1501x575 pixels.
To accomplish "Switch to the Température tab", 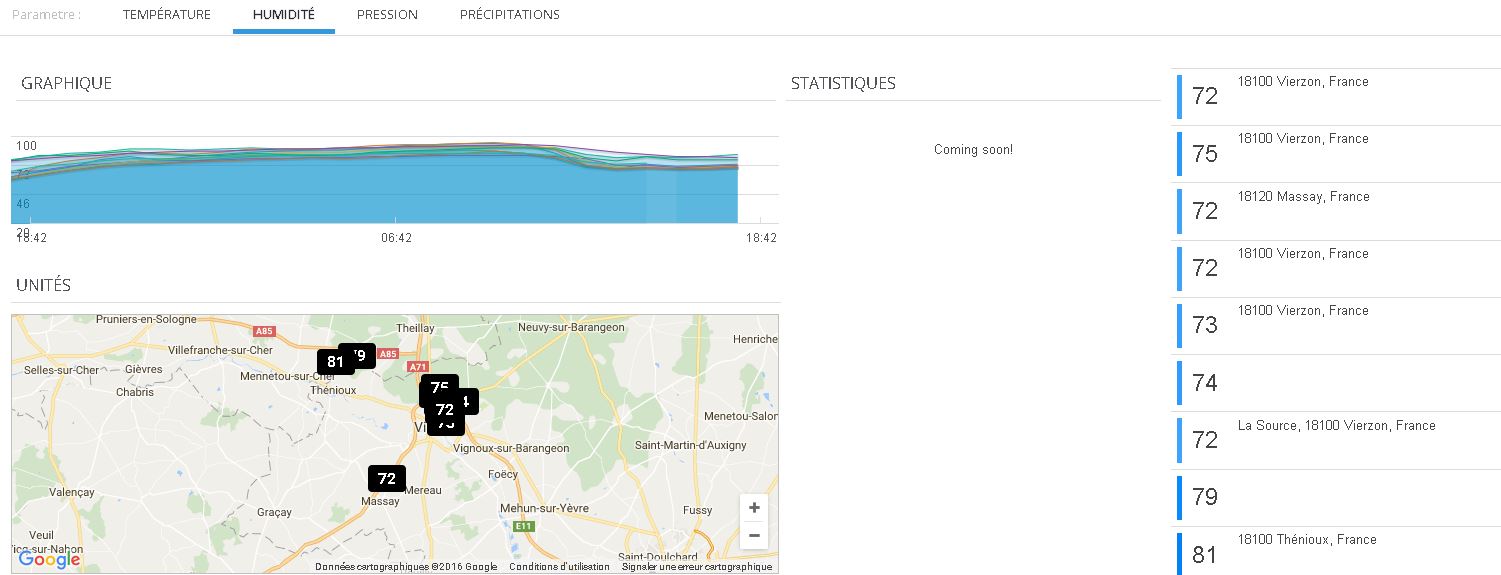I will click(167, 15).
